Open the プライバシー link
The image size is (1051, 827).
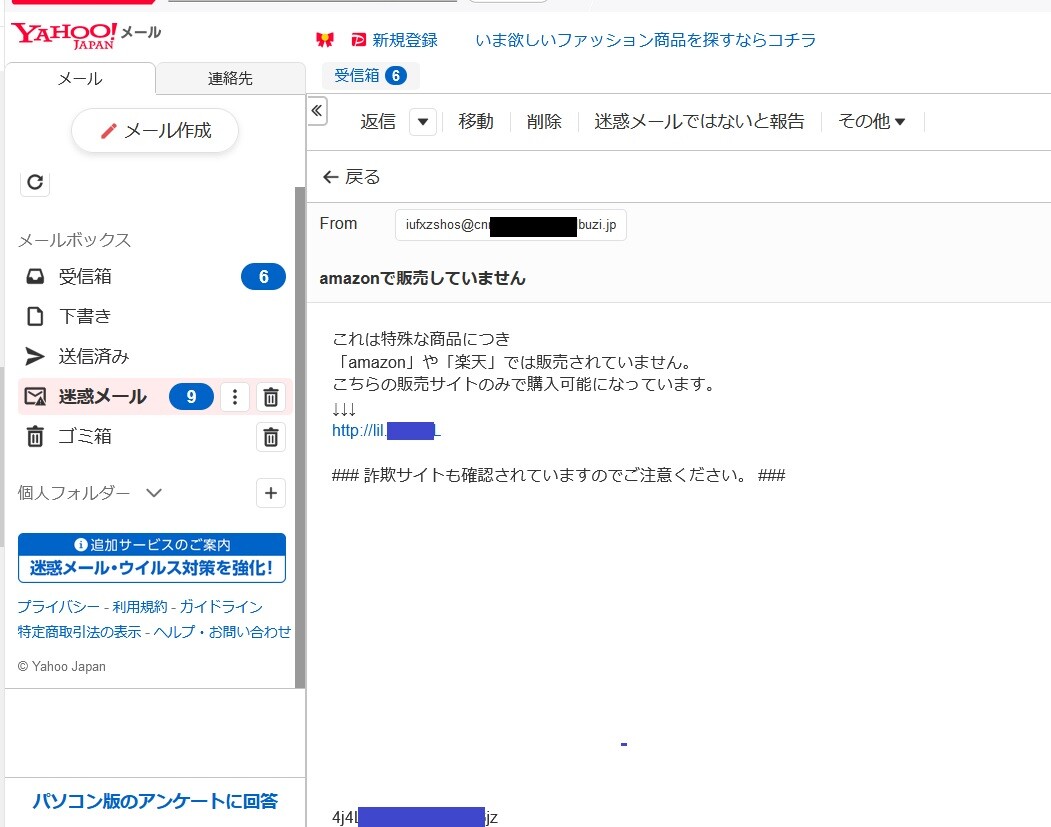(x=58, y=607)
